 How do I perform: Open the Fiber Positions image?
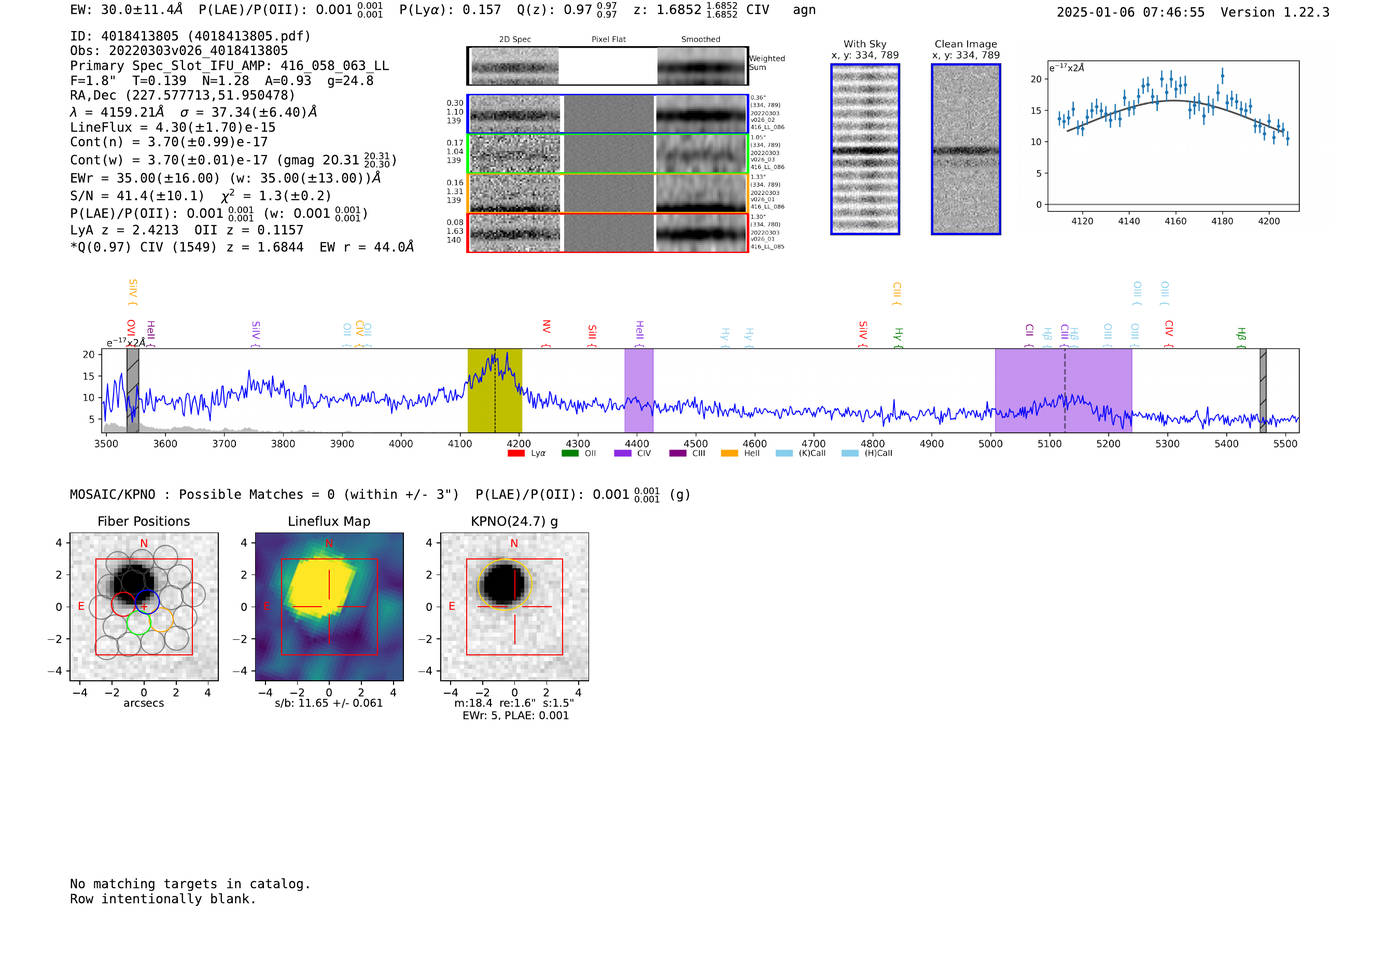(x=144, y=607)
